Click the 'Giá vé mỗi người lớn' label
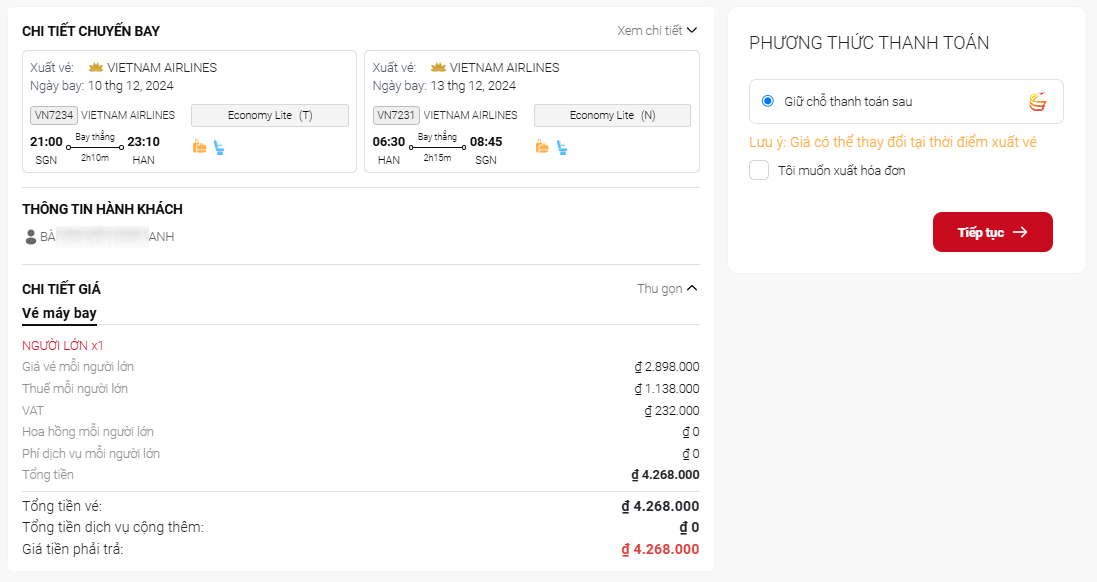The width and height of the screenshot is (1097, 582). click(x=78, y=367)
